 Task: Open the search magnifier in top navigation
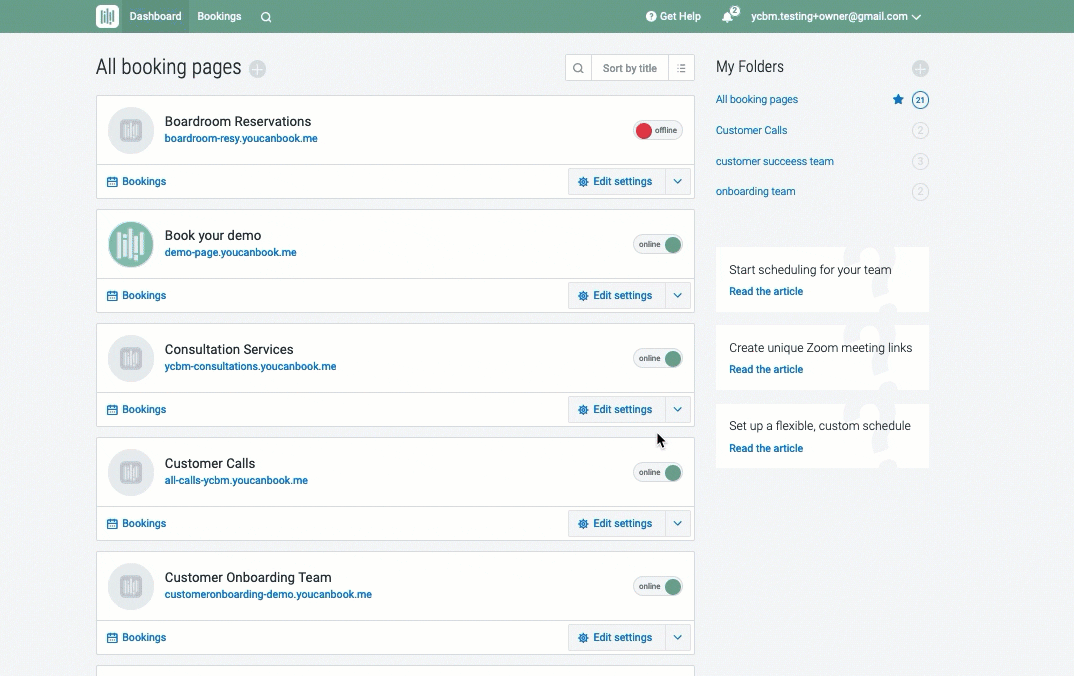tap(266, 17)
